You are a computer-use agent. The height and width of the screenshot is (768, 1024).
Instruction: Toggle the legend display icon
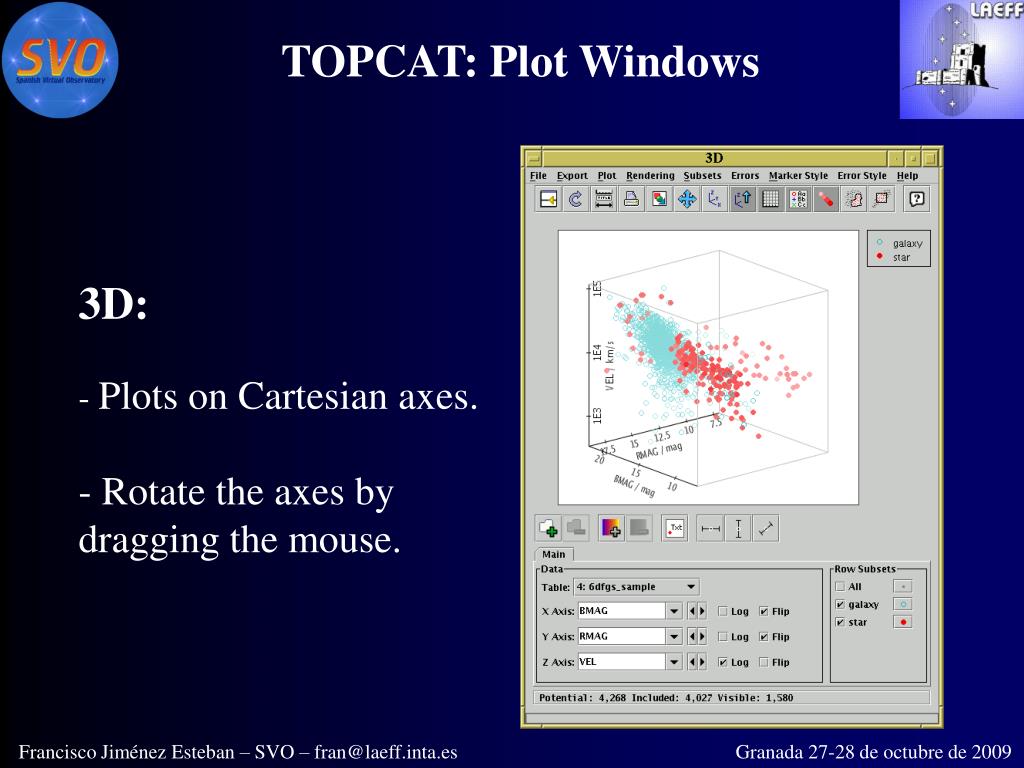[799, 199]
